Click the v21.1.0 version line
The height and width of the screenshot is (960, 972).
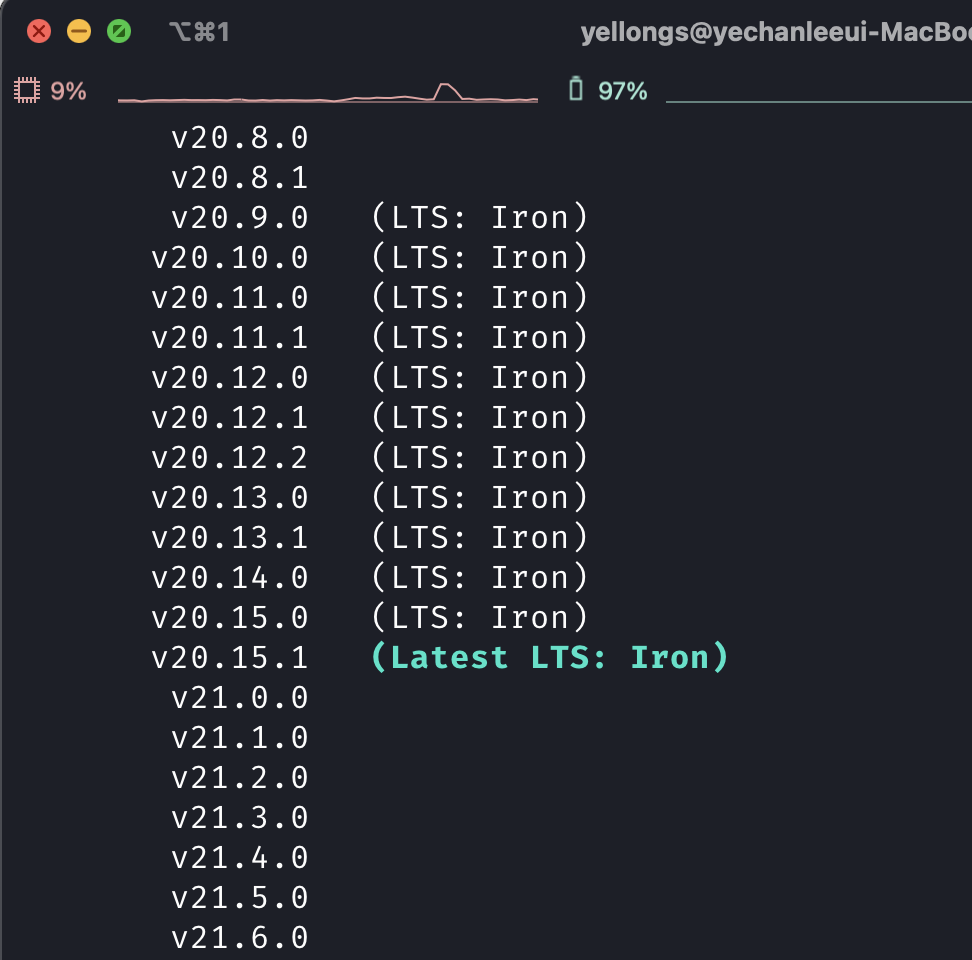pos(240,738)
